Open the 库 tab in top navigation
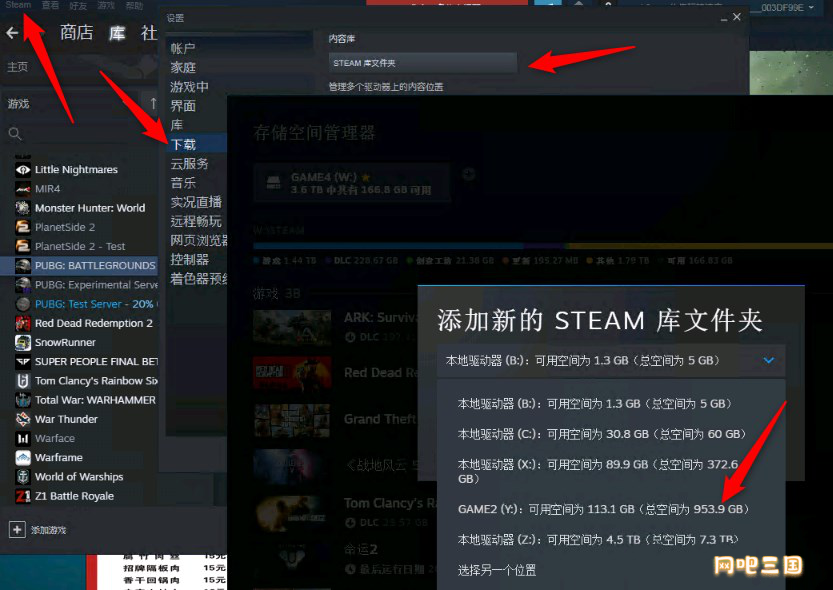This screenshot has height=590, width=833. tap(117, 33)
